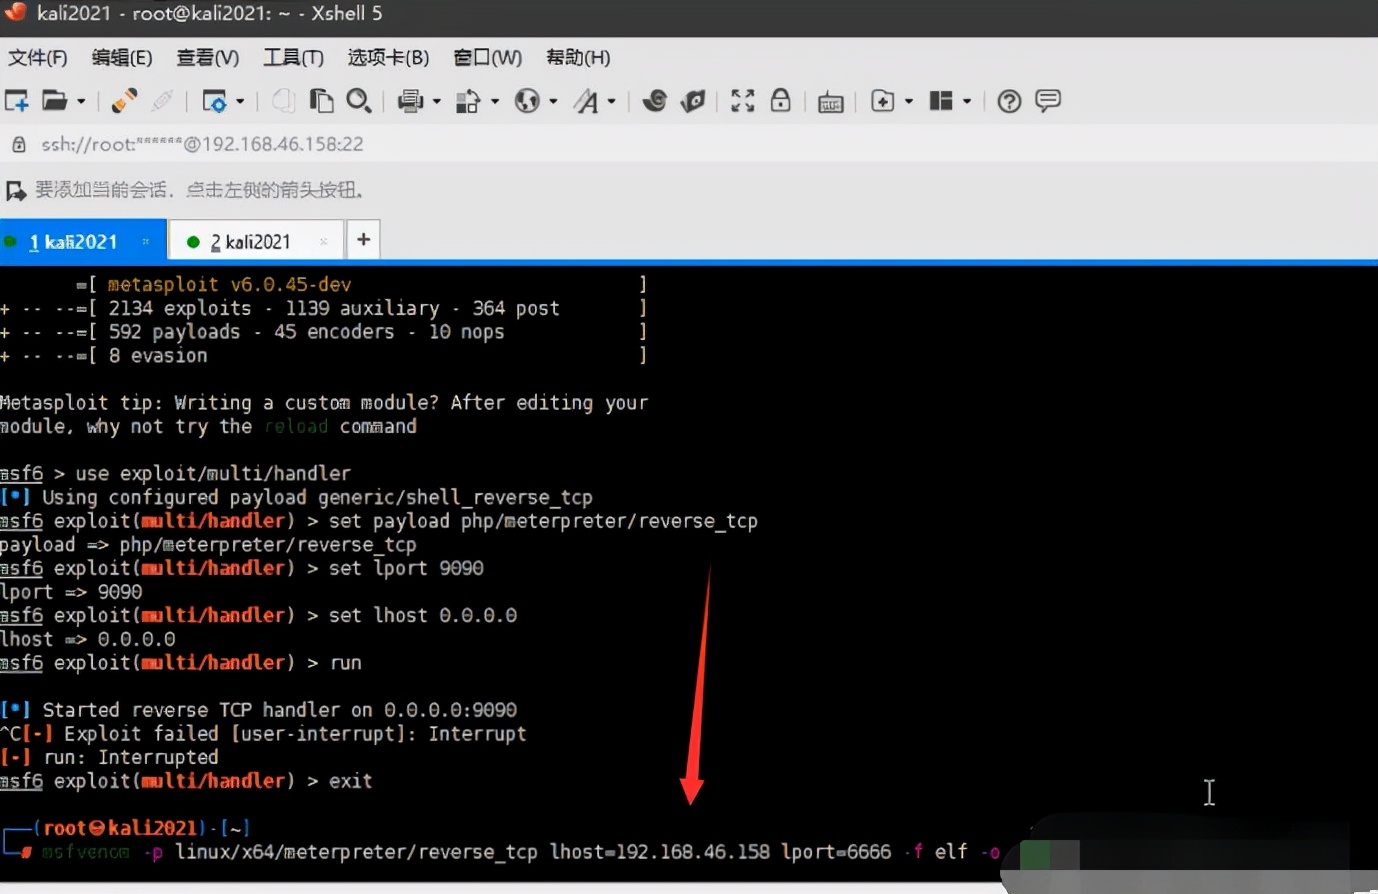Click the 'metasploit v6.0.45-dev' text

click(x=229, y=284)
